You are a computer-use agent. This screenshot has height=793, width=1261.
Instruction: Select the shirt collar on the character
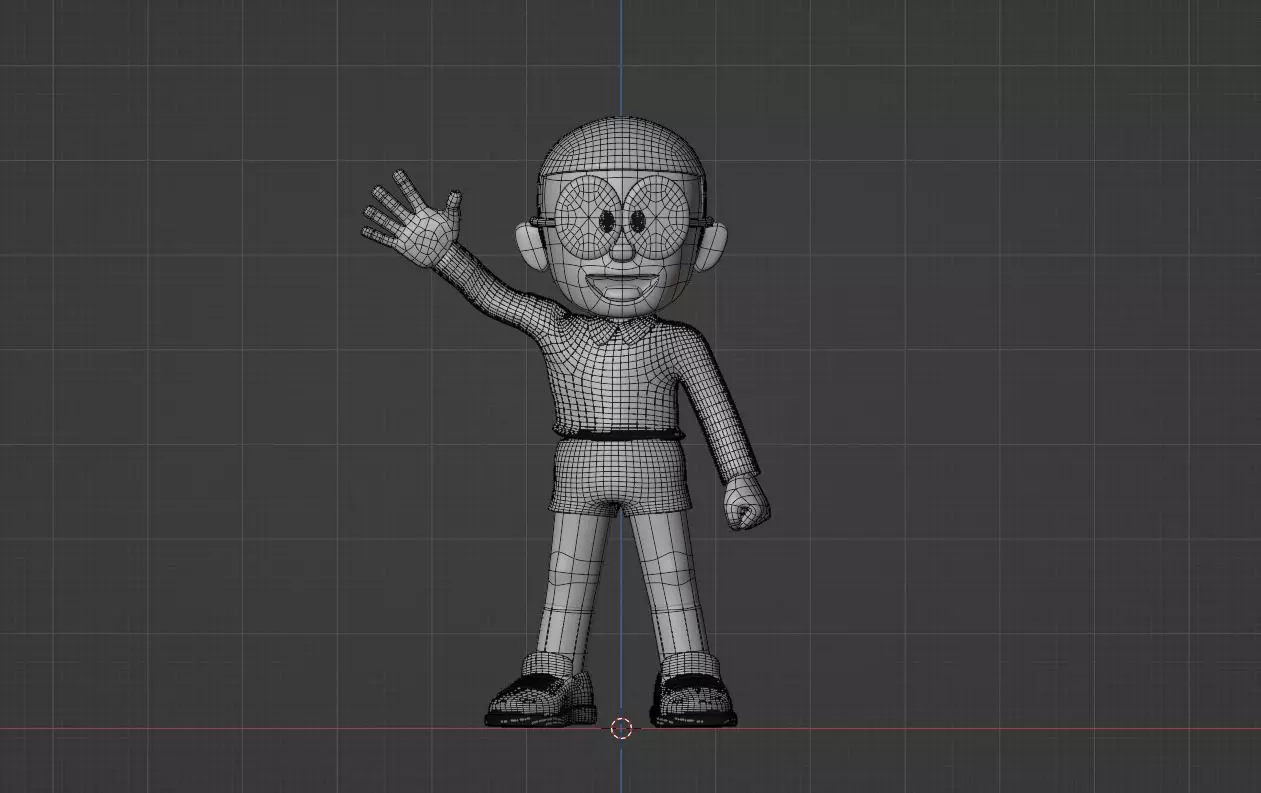point(622,329)
